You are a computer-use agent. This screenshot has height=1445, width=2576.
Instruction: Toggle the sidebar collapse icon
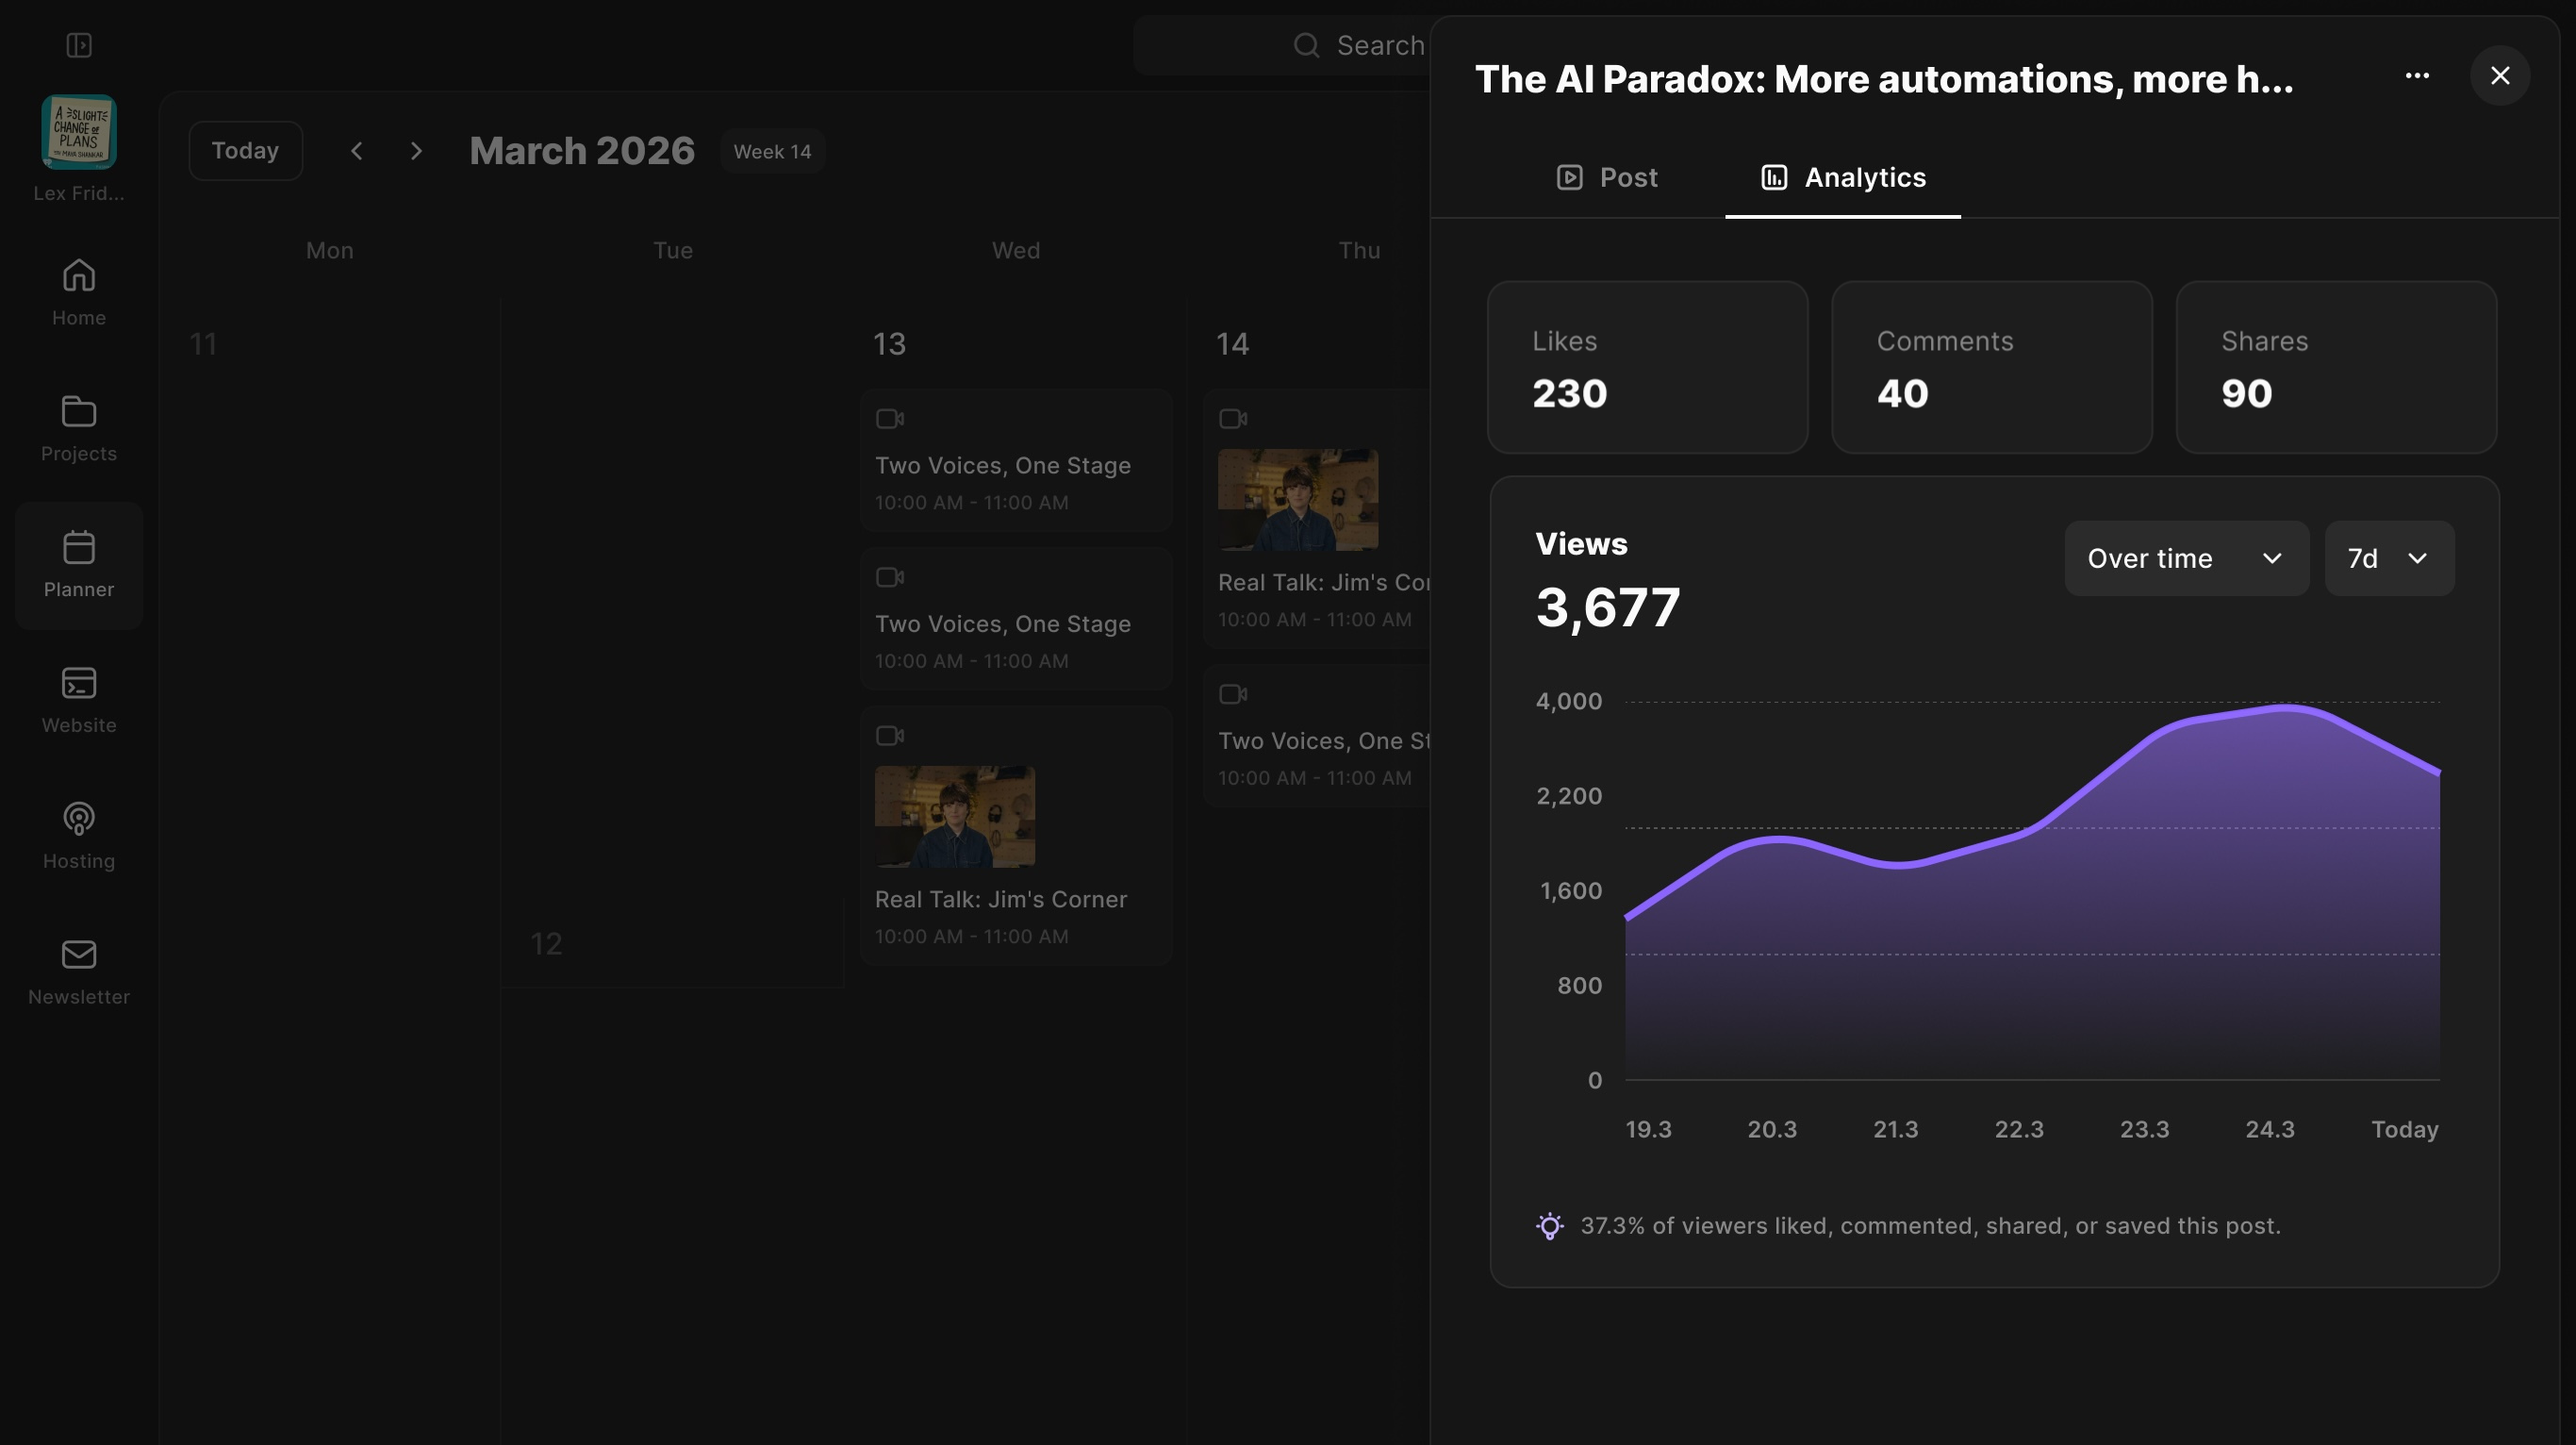point(79,45)
